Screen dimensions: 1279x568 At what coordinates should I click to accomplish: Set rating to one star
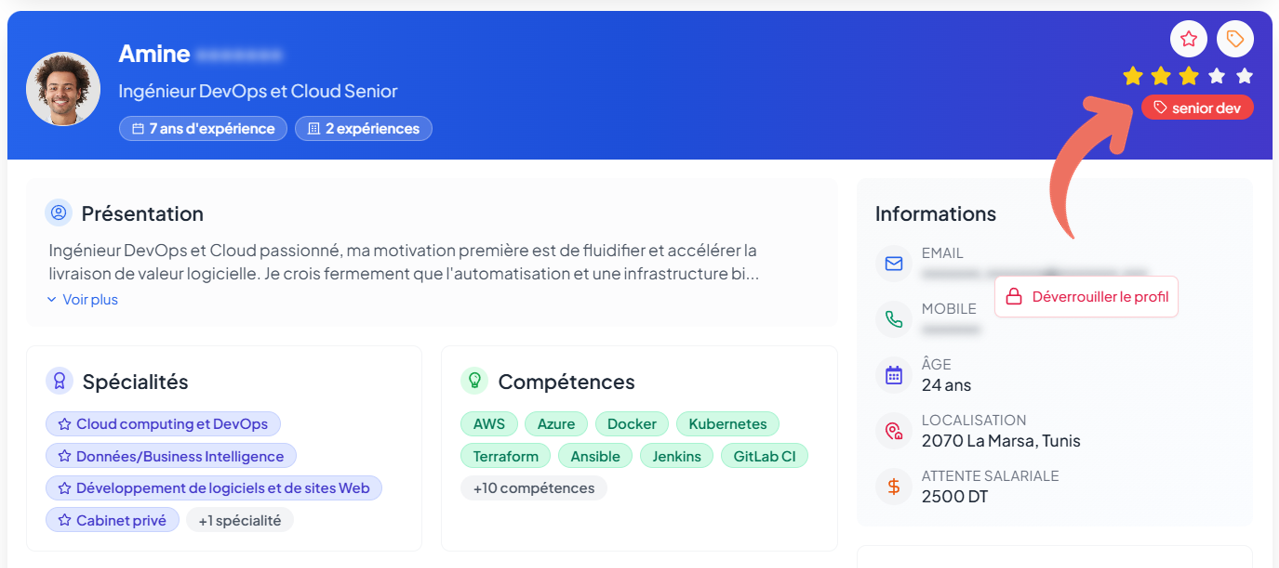[x=1132, y=76]
